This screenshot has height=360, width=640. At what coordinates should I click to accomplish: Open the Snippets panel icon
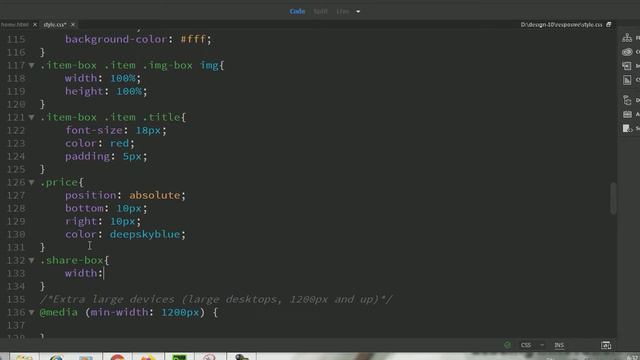(627, 129)
